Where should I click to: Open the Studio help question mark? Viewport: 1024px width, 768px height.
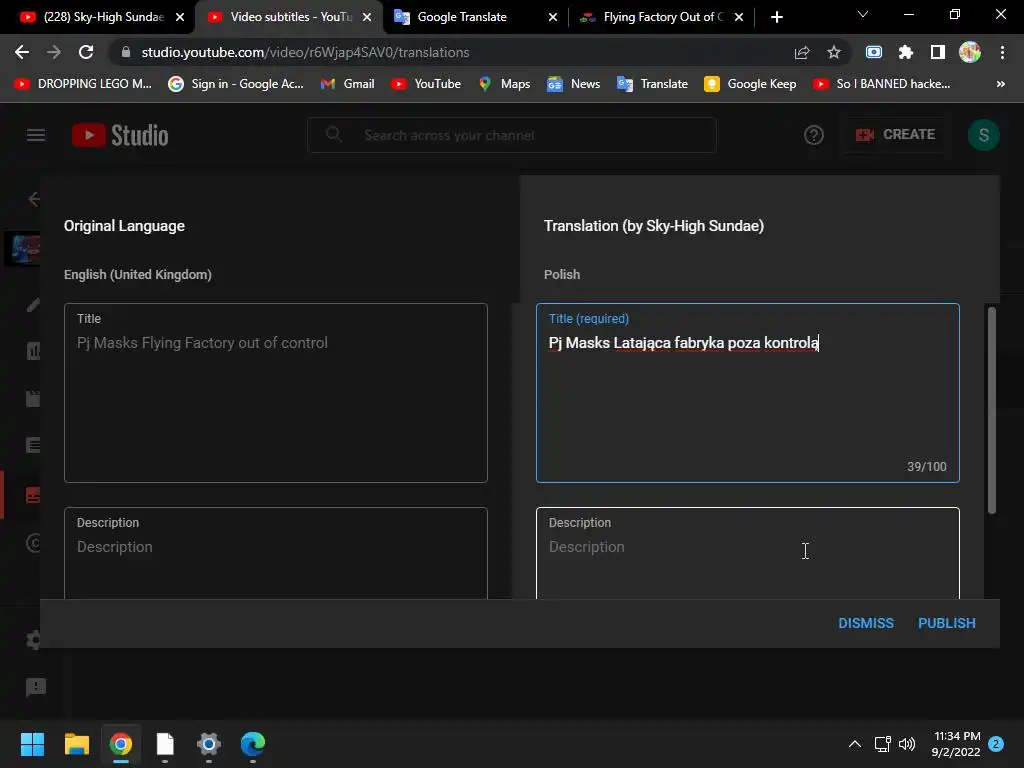click(x=814, y=135)
